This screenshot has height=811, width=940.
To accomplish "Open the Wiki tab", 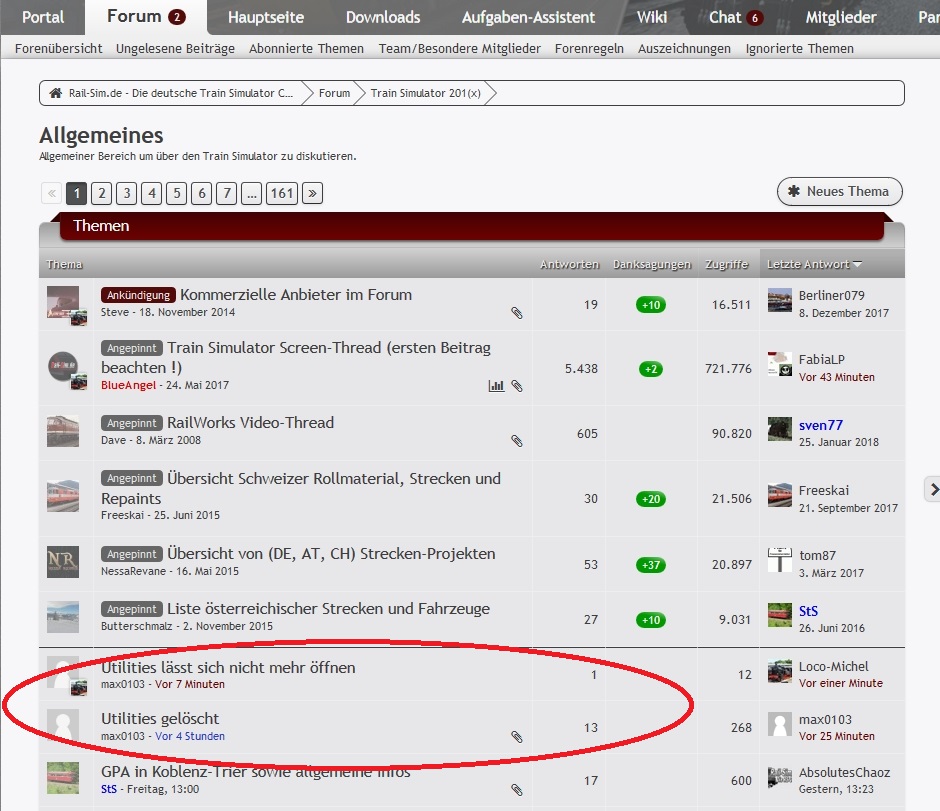I will point(652,17).
